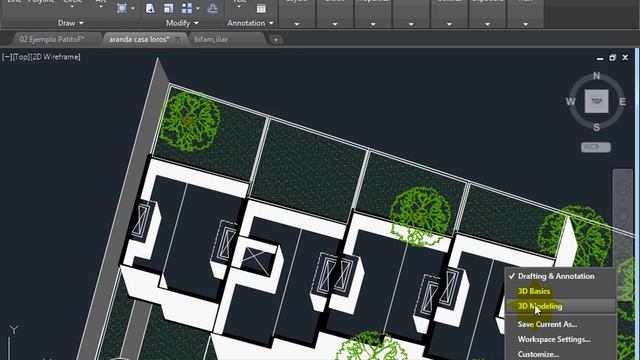The image size is (640, 360).
Task: Click the W direction on the ViewCube
Action: point(571,101)
